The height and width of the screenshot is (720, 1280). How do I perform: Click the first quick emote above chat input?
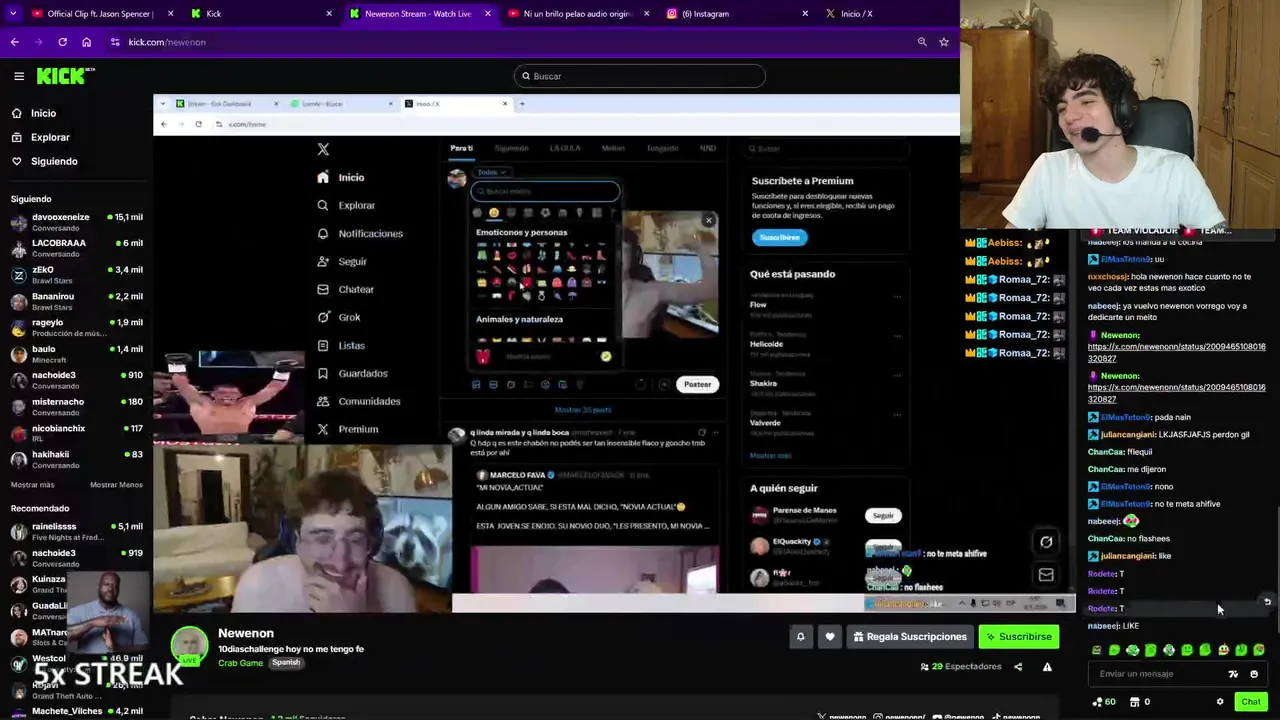coord(1097,650)
